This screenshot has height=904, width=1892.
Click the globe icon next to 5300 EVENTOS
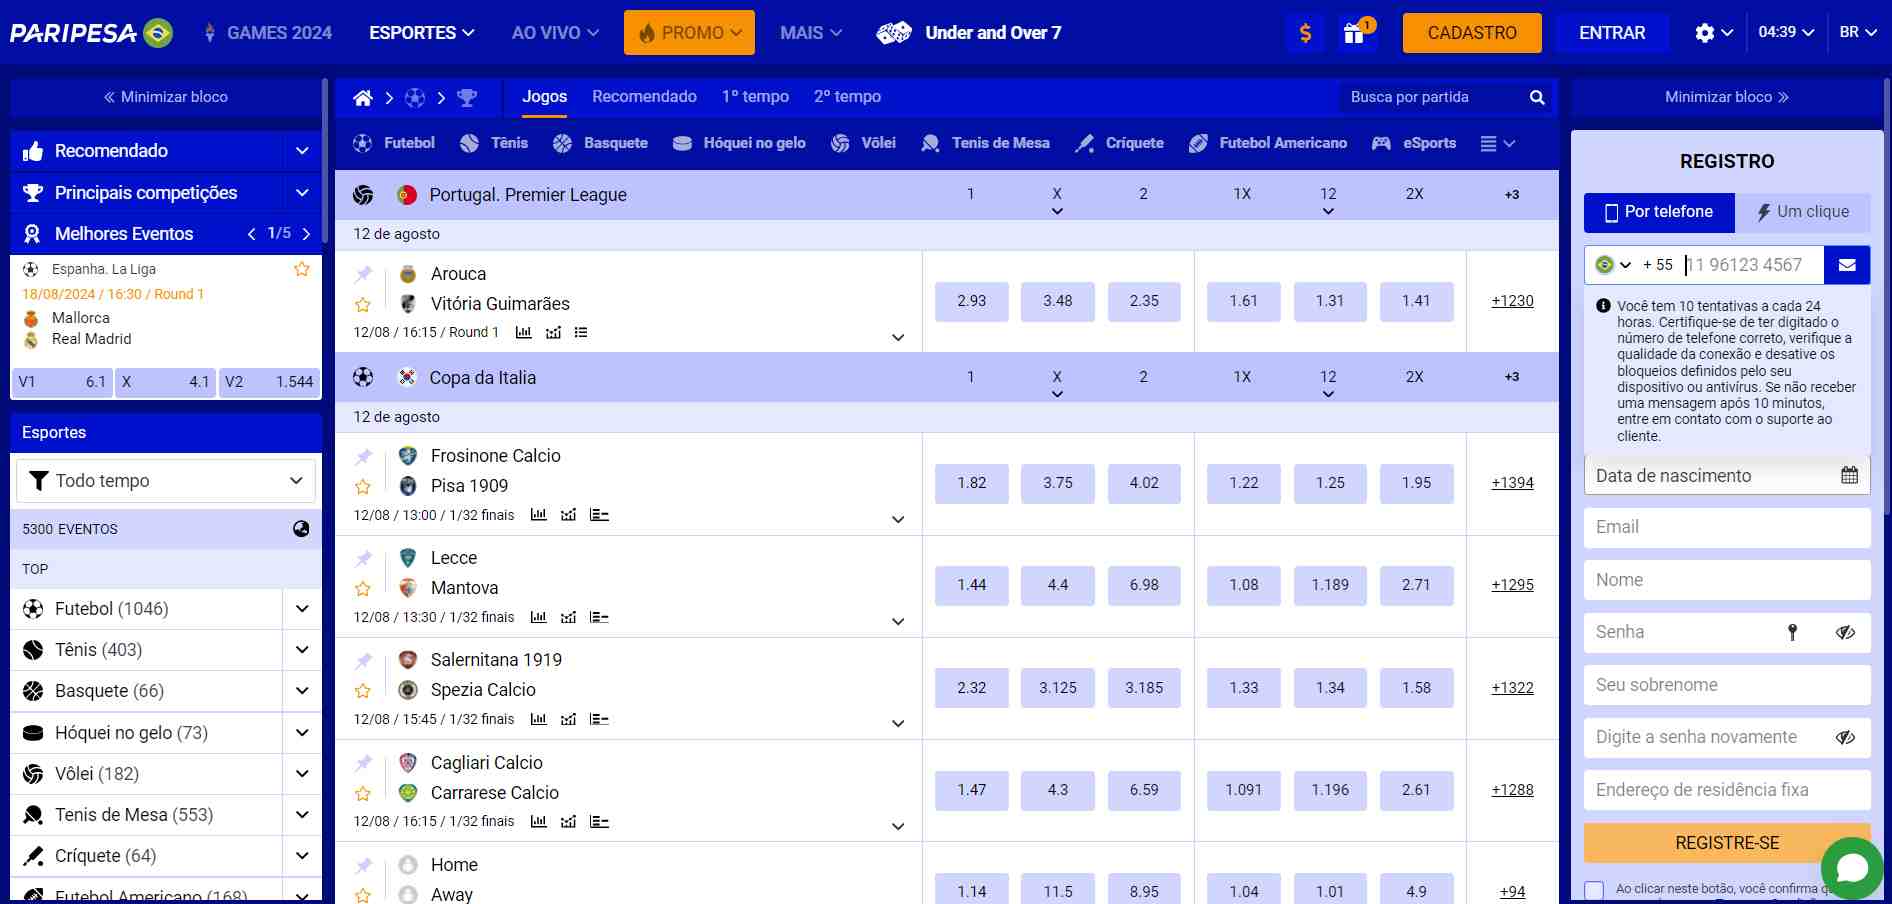[x=301, y=529]
